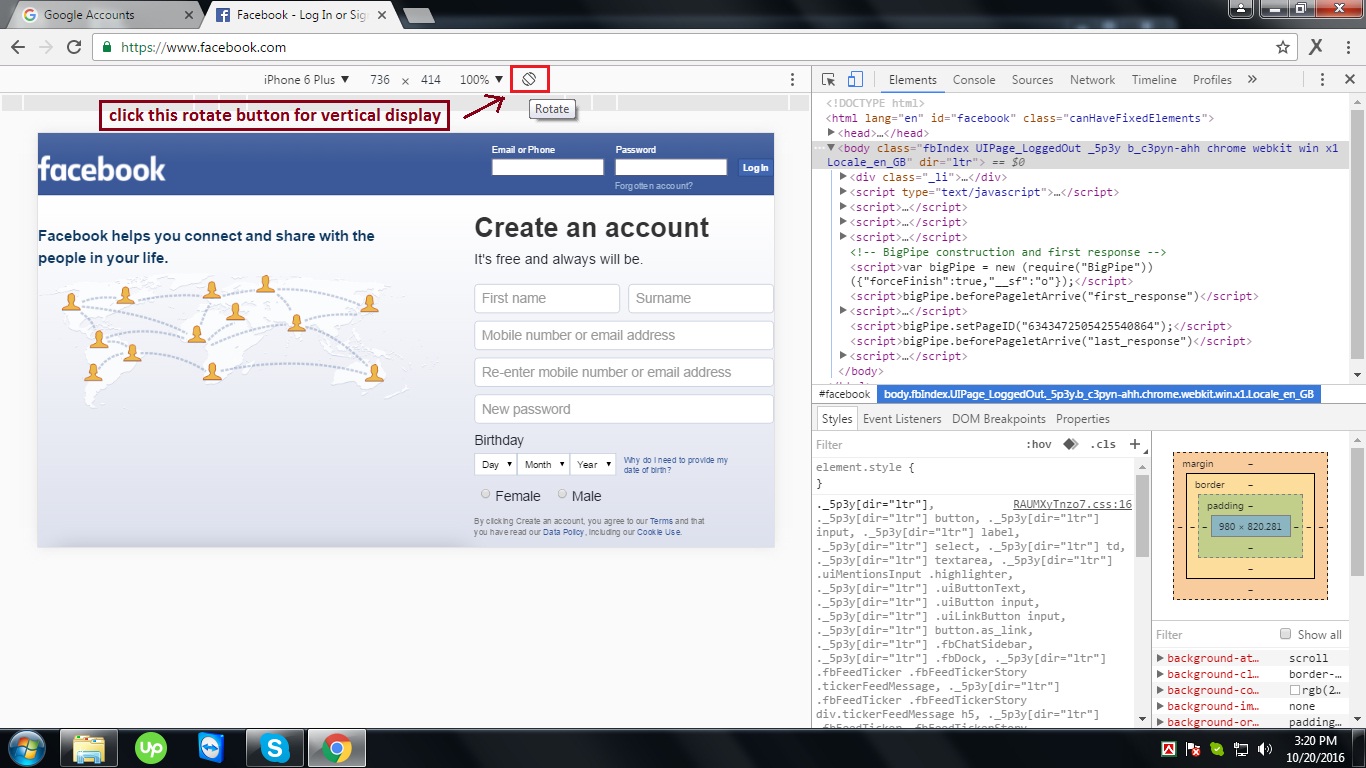Open the Forgotten account link
This screenshot has height=768, width=1366.
click(x=656, y=185)
